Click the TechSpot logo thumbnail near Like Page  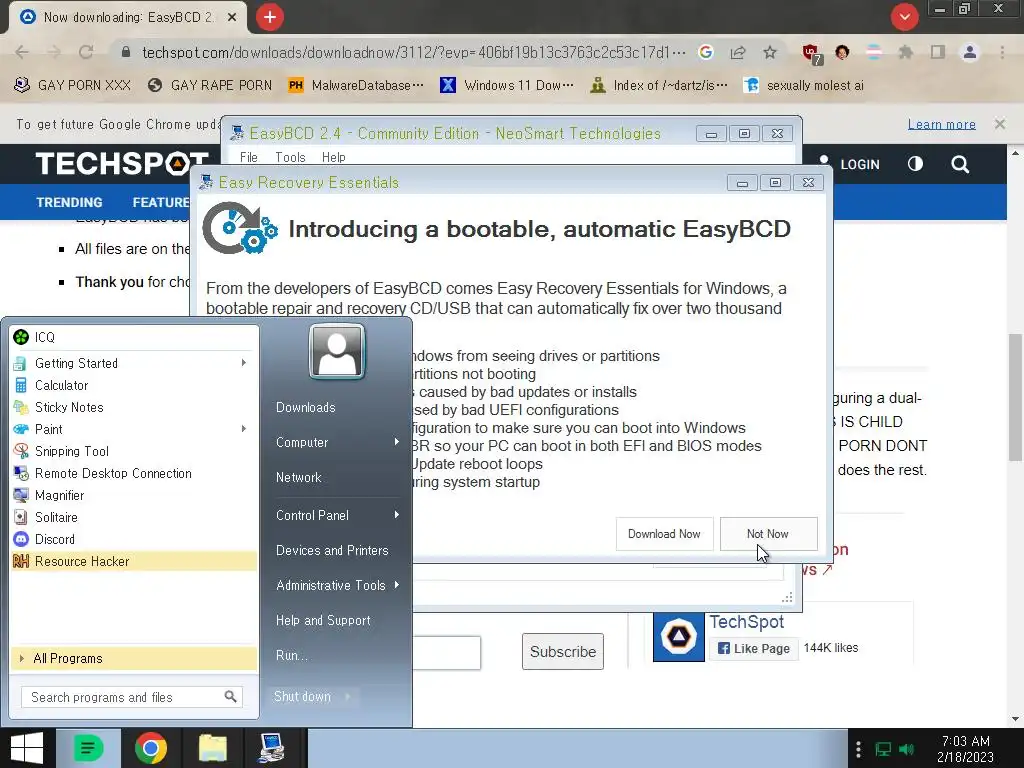679,637
